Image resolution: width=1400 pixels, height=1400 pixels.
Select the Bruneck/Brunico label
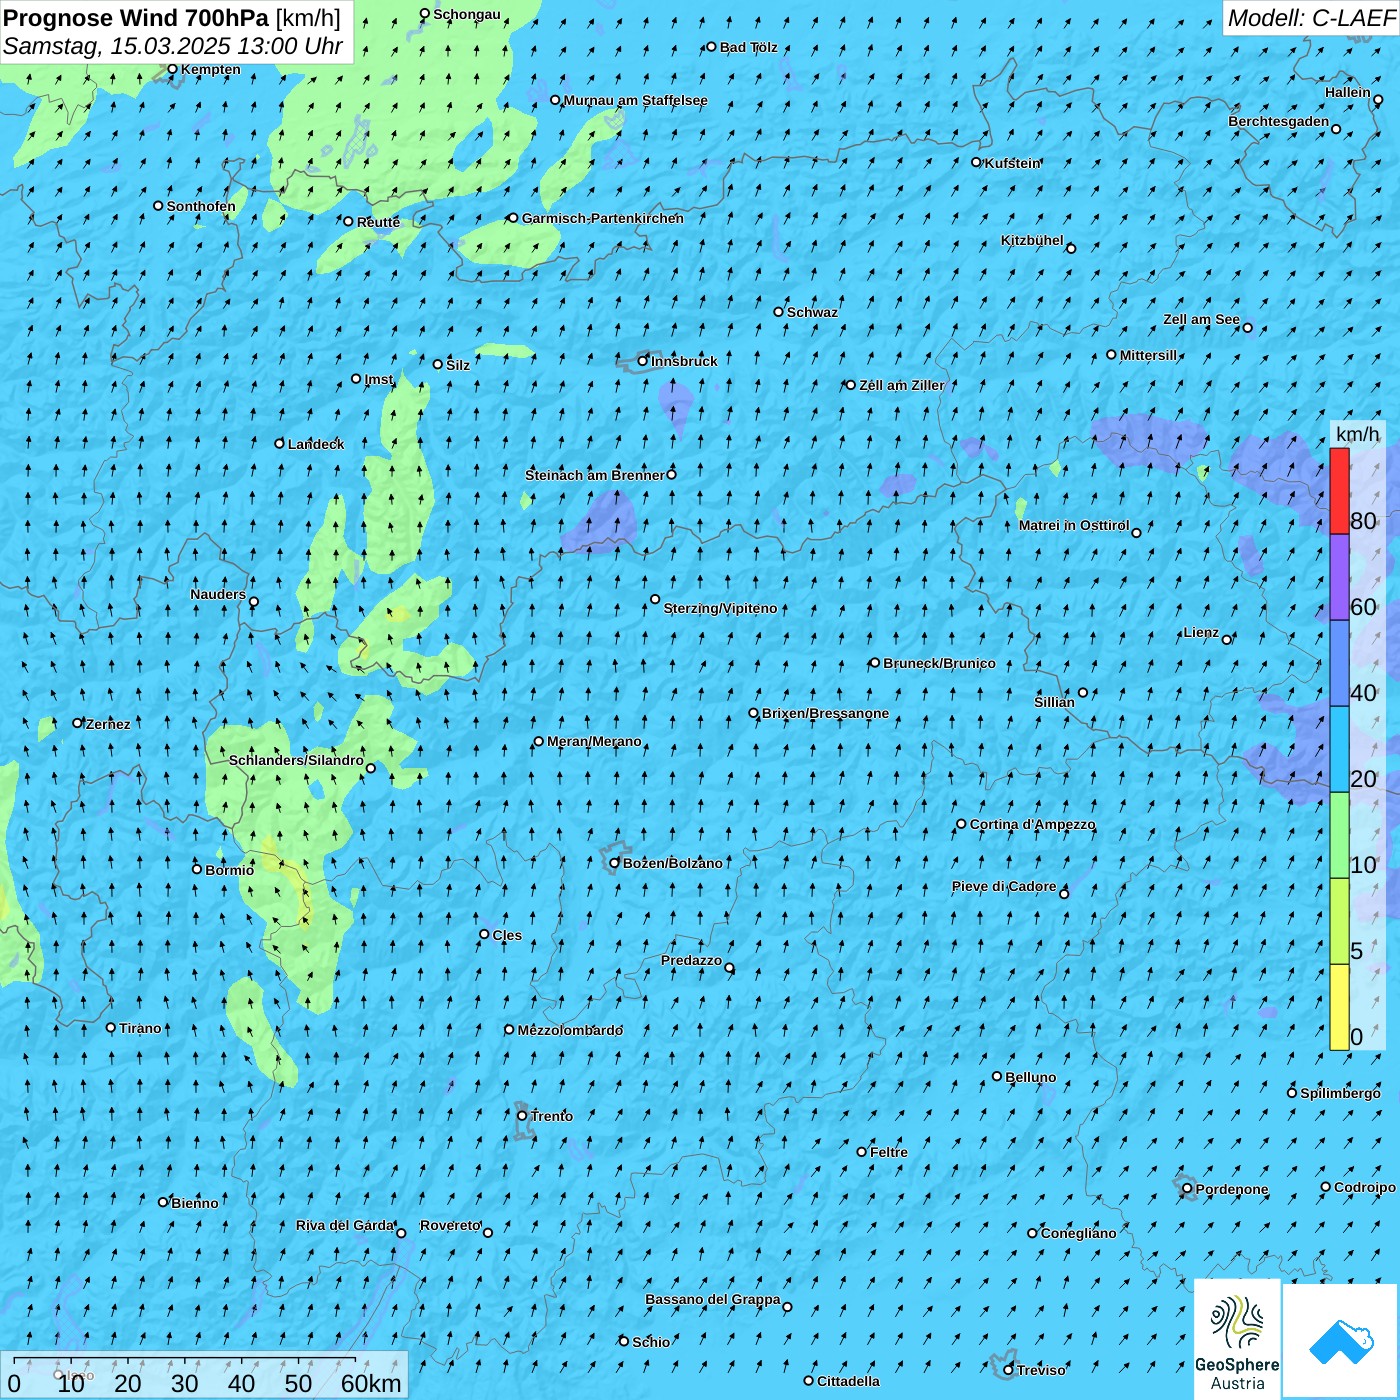pos(939,663)
